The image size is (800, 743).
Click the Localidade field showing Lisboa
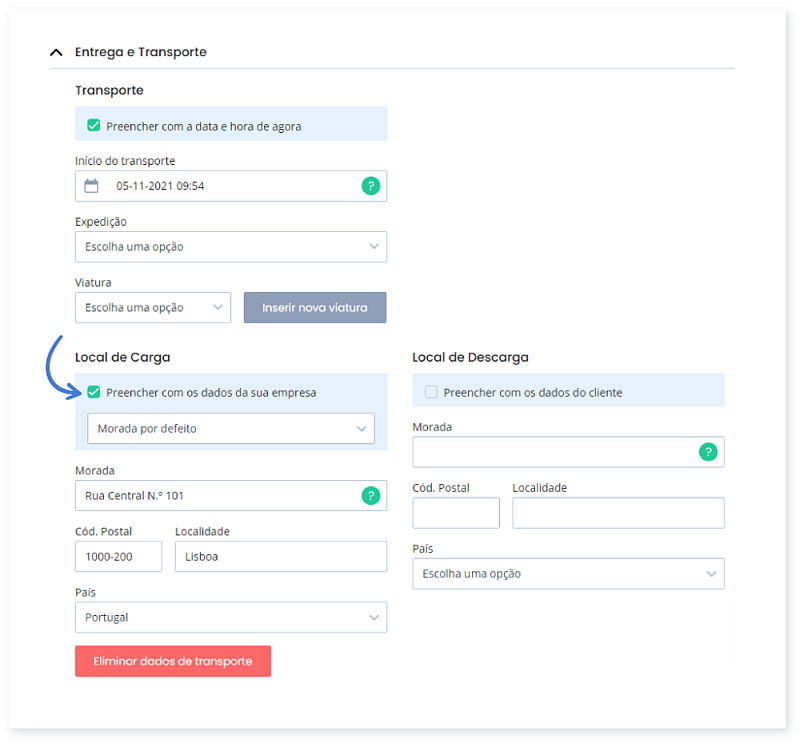click(x=280, y=556)
